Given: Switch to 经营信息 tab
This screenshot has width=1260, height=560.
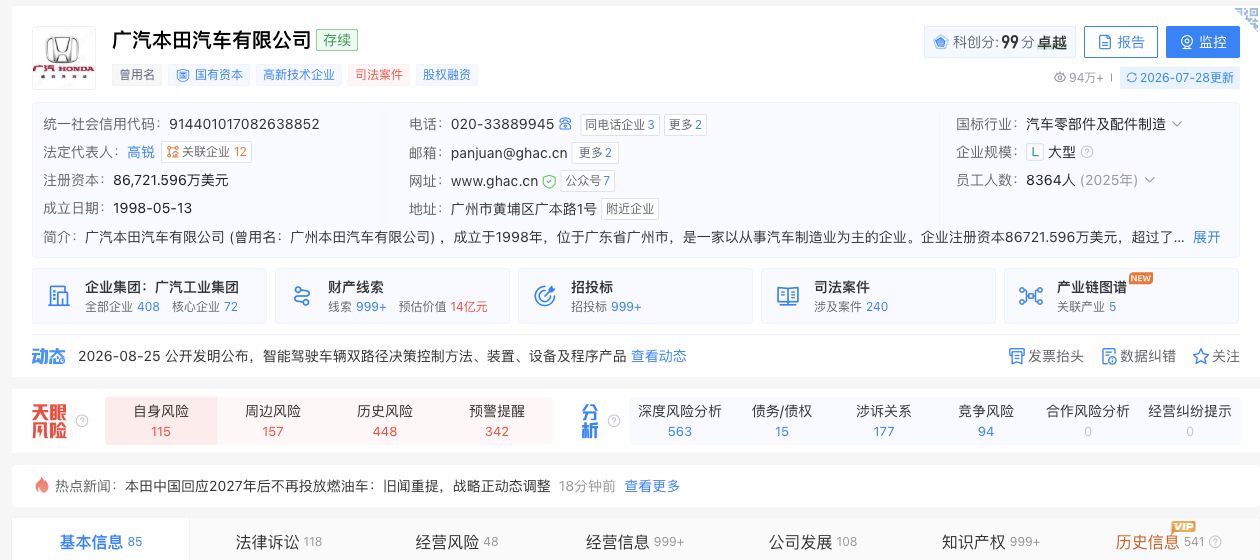Looking at the screenshot, I should [635, 542].
